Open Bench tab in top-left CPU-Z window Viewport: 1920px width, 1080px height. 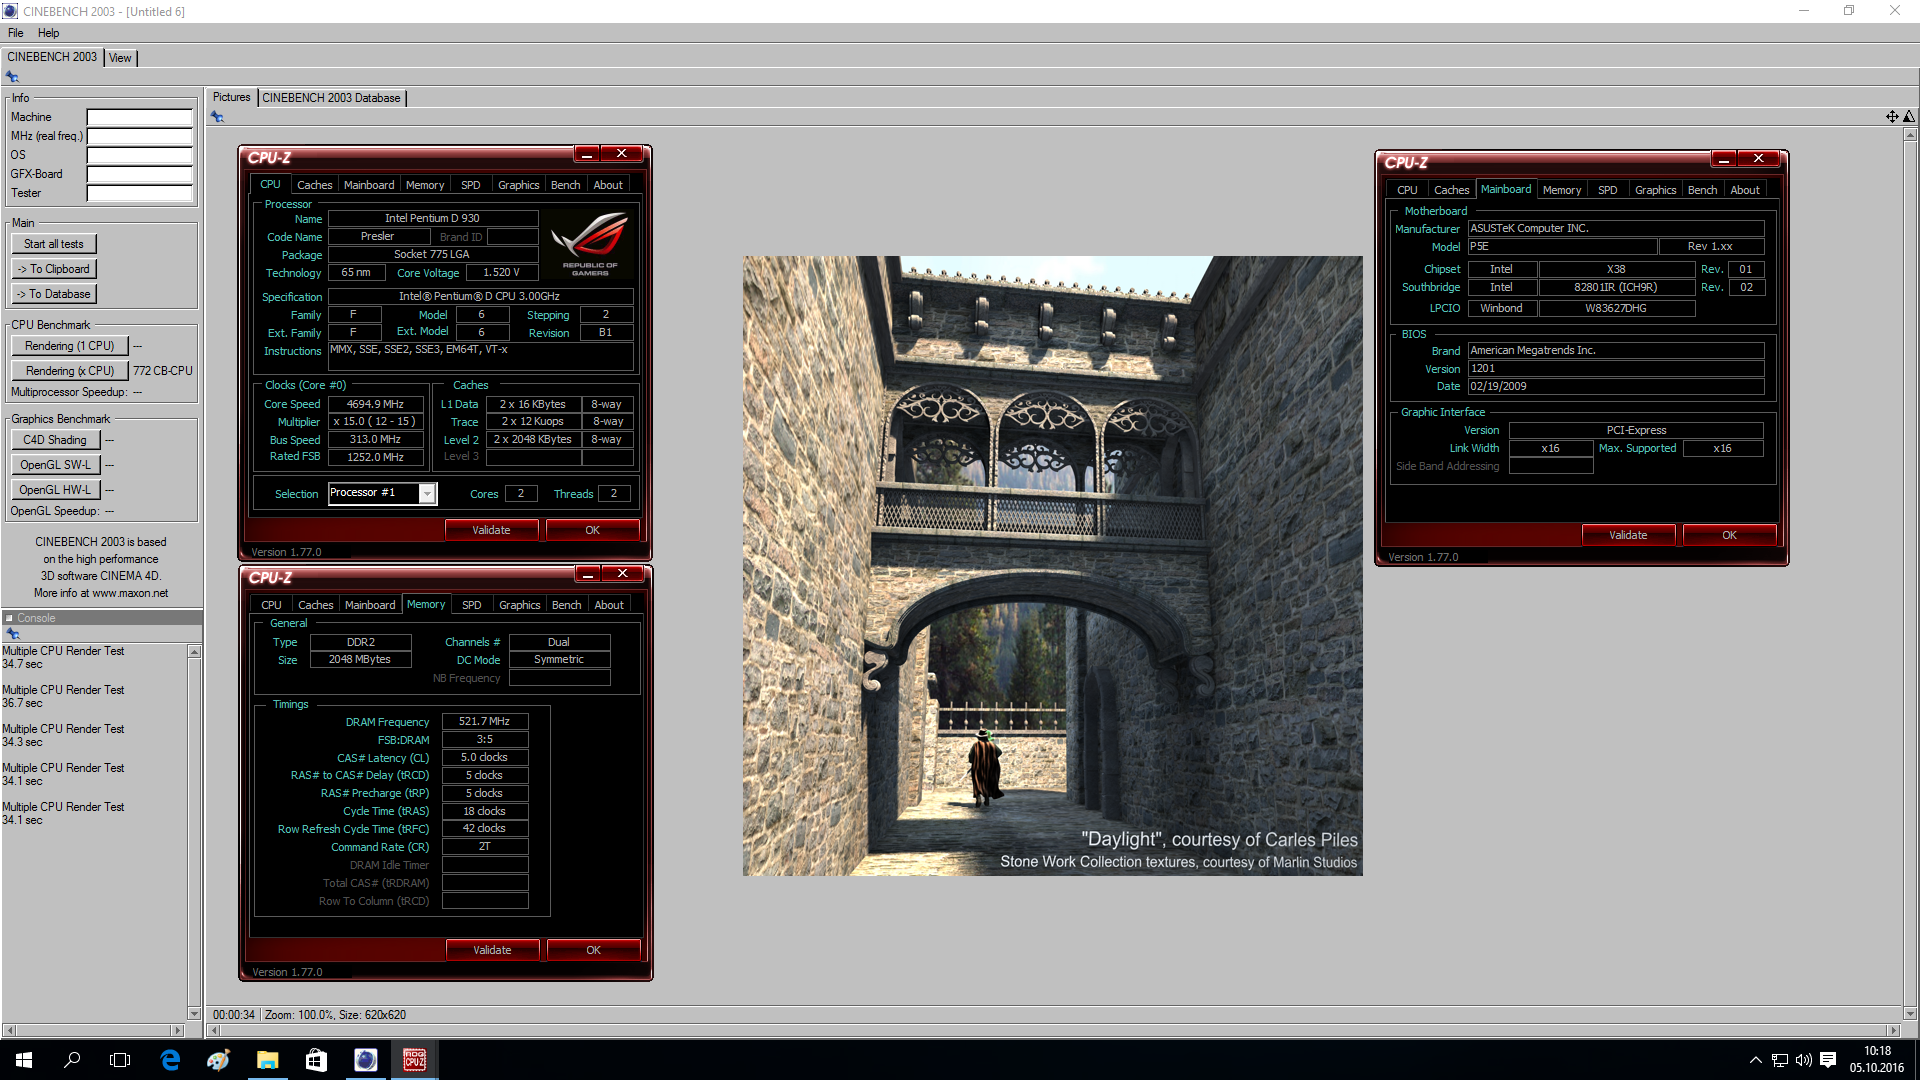[566, 185]
